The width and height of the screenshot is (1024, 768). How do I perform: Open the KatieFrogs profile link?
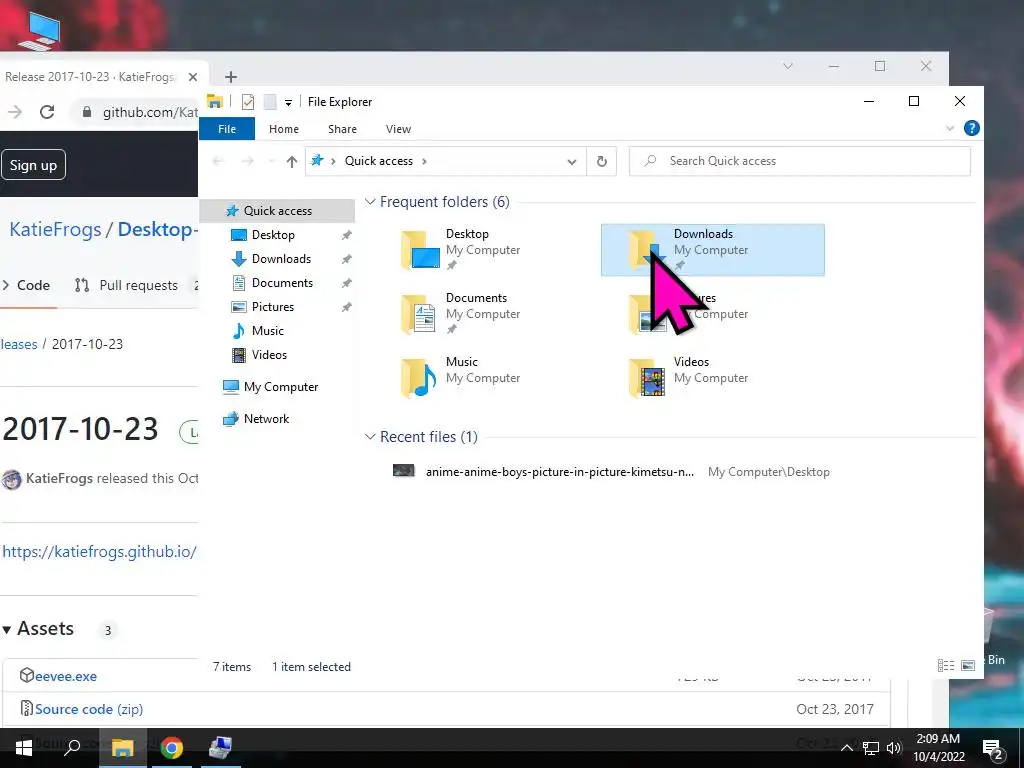56,229
